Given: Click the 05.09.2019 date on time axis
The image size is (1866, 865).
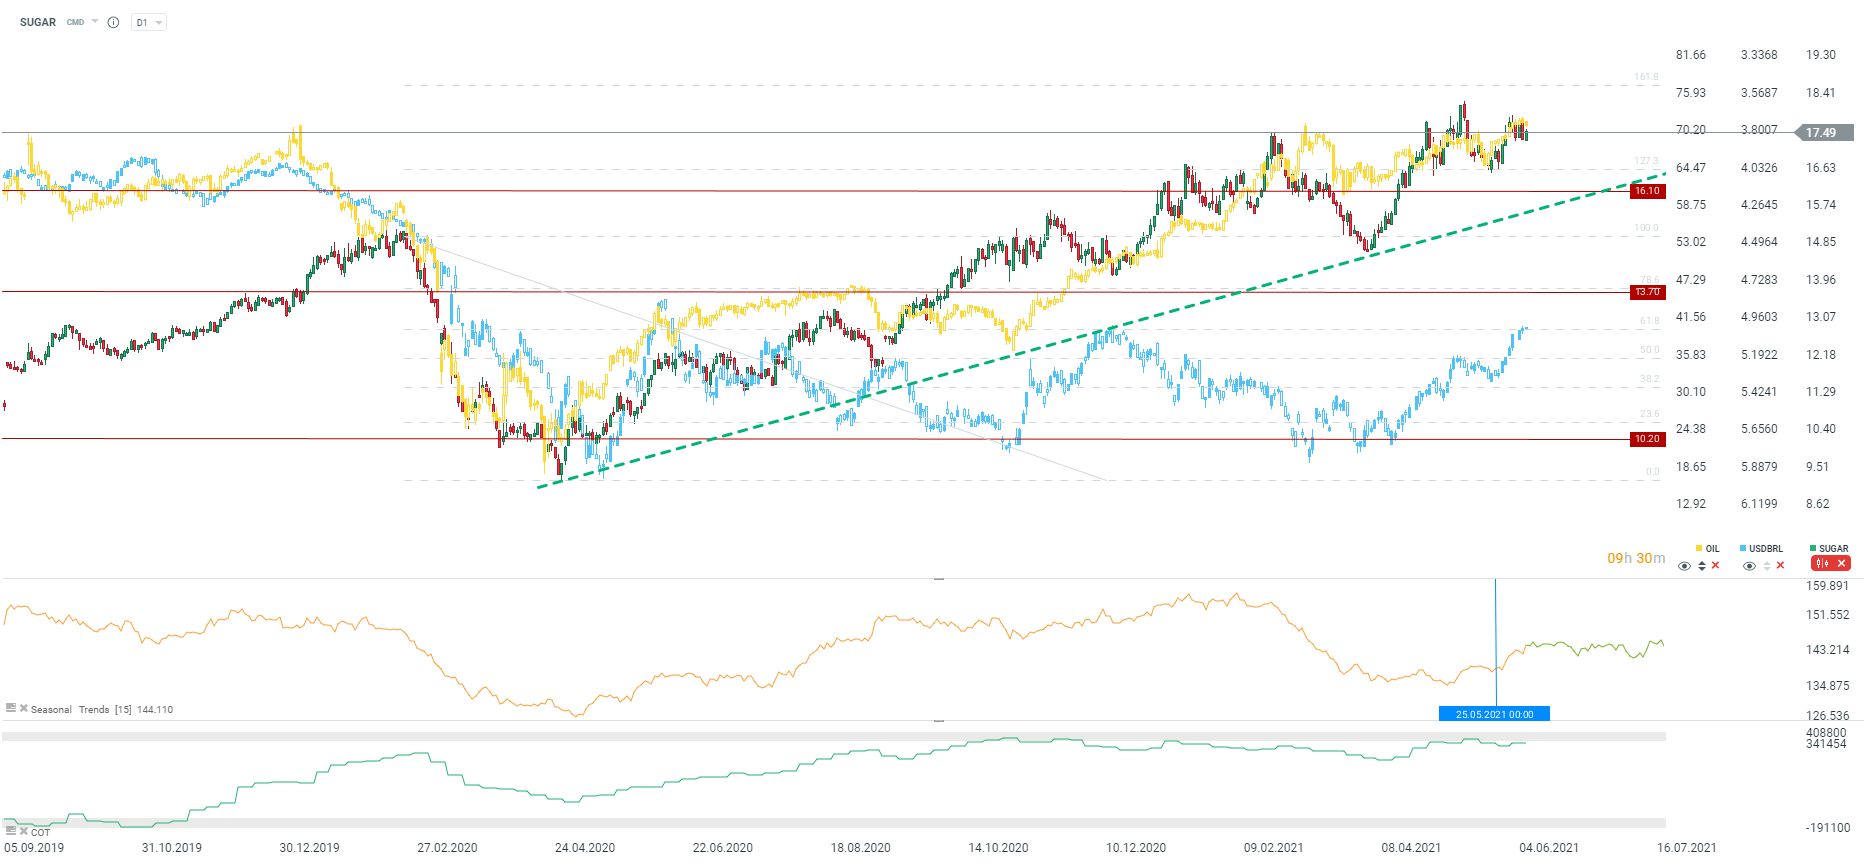Looking at the screenshot, I should coord(34,848).
